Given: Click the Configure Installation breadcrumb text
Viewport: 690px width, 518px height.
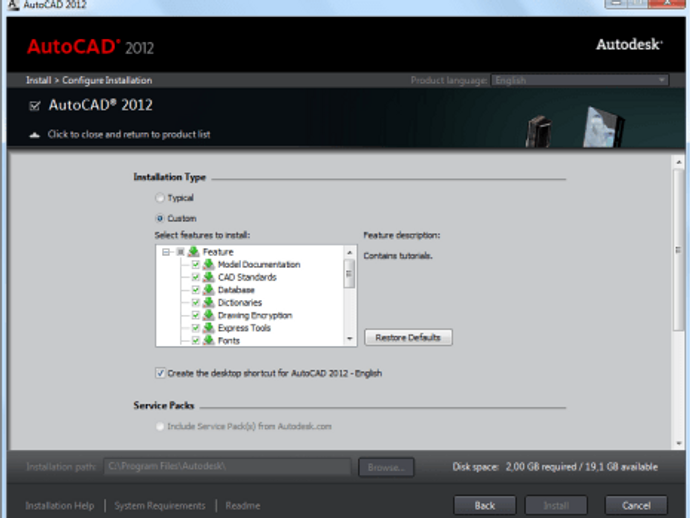Looking at the screenshot, I should [x=107, y=80].
